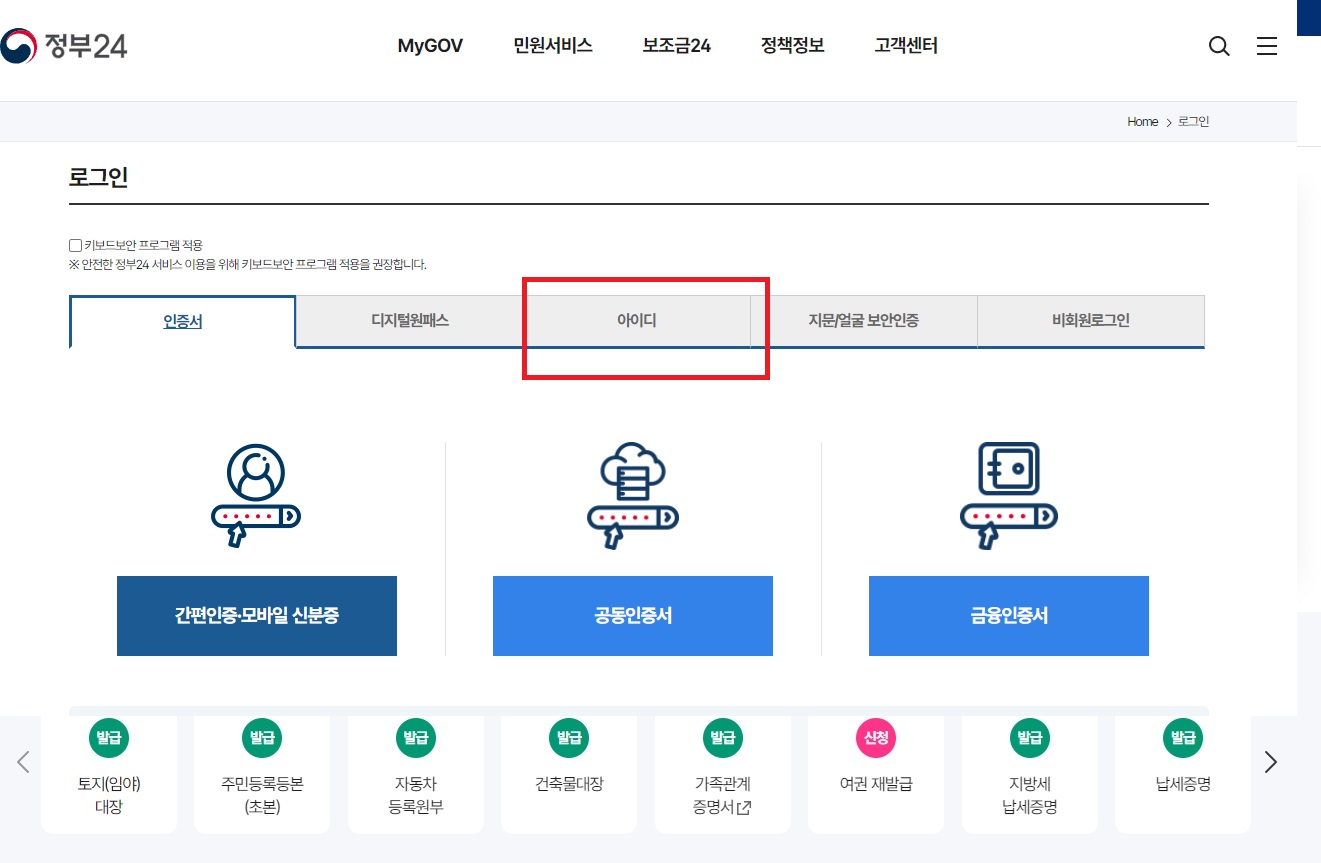Click 발급 badge above 자동차 등록원부

pyautogui.click(x=416, y=739)
